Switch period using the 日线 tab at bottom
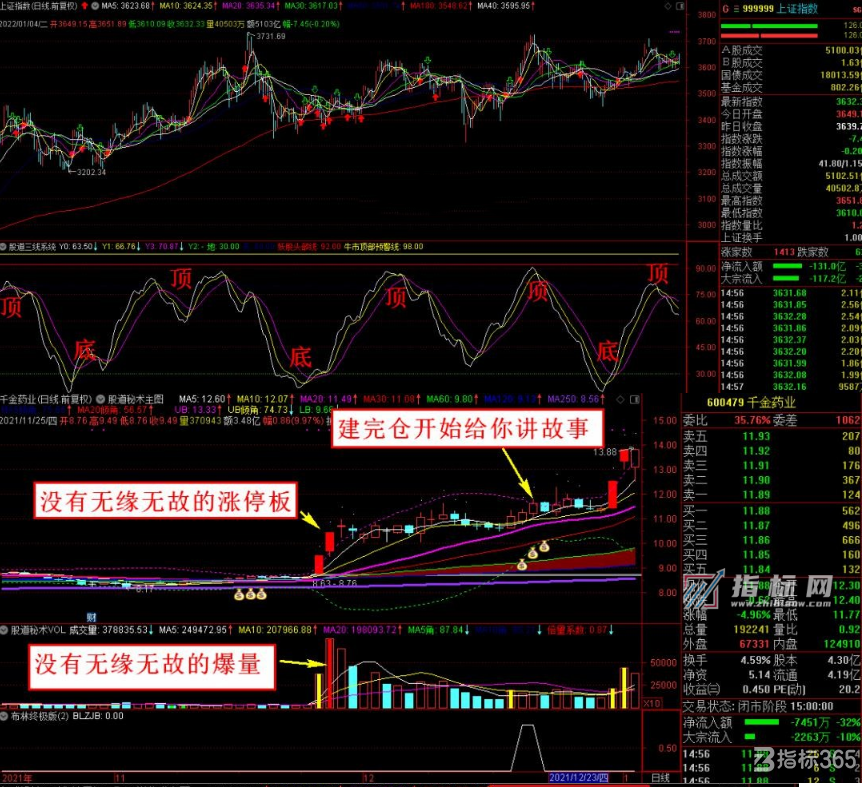This screenshot has width=865, height=787. pos(660,778)
